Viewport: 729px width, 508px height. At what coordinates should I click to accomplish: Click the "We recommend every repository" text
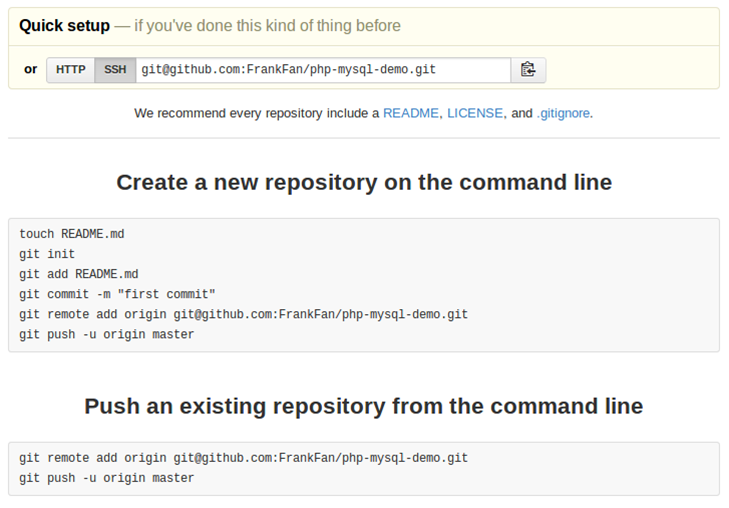pyautogui.click(x=257, y=114)
